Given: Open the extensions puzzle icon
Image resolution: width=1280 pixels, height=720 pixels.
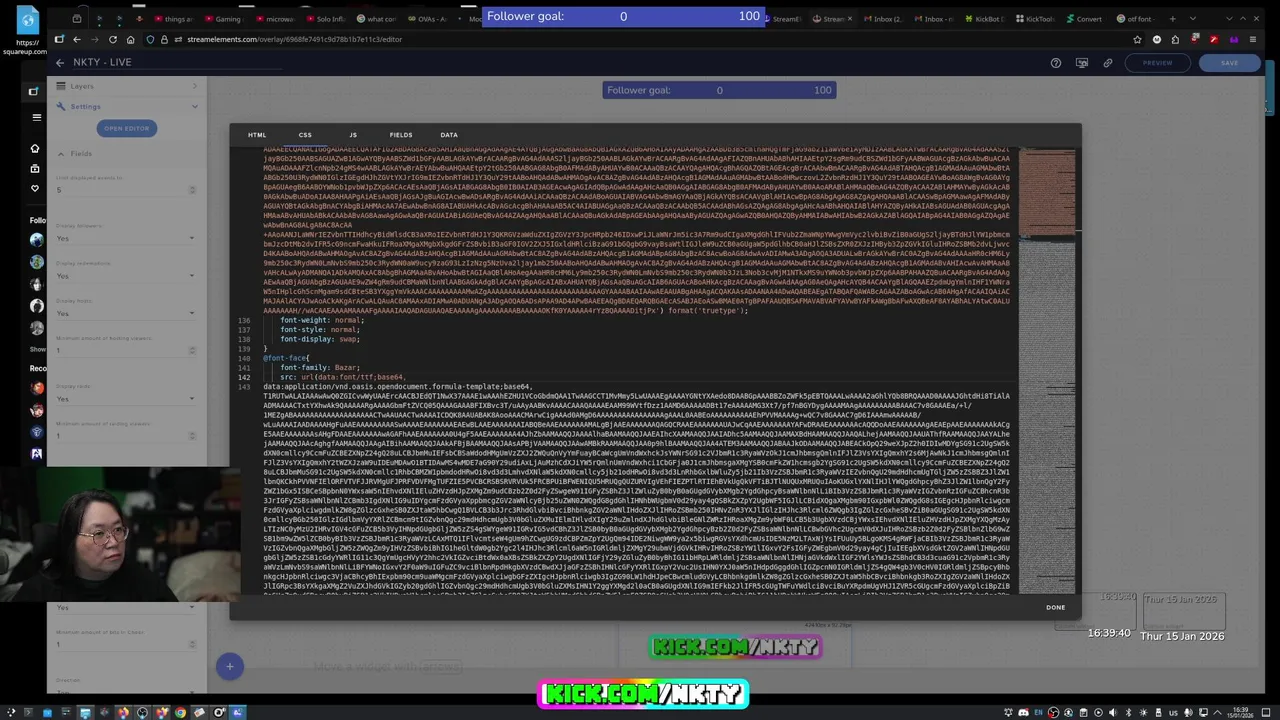Looking at the screenshot, I should (x=1176, y=39).
